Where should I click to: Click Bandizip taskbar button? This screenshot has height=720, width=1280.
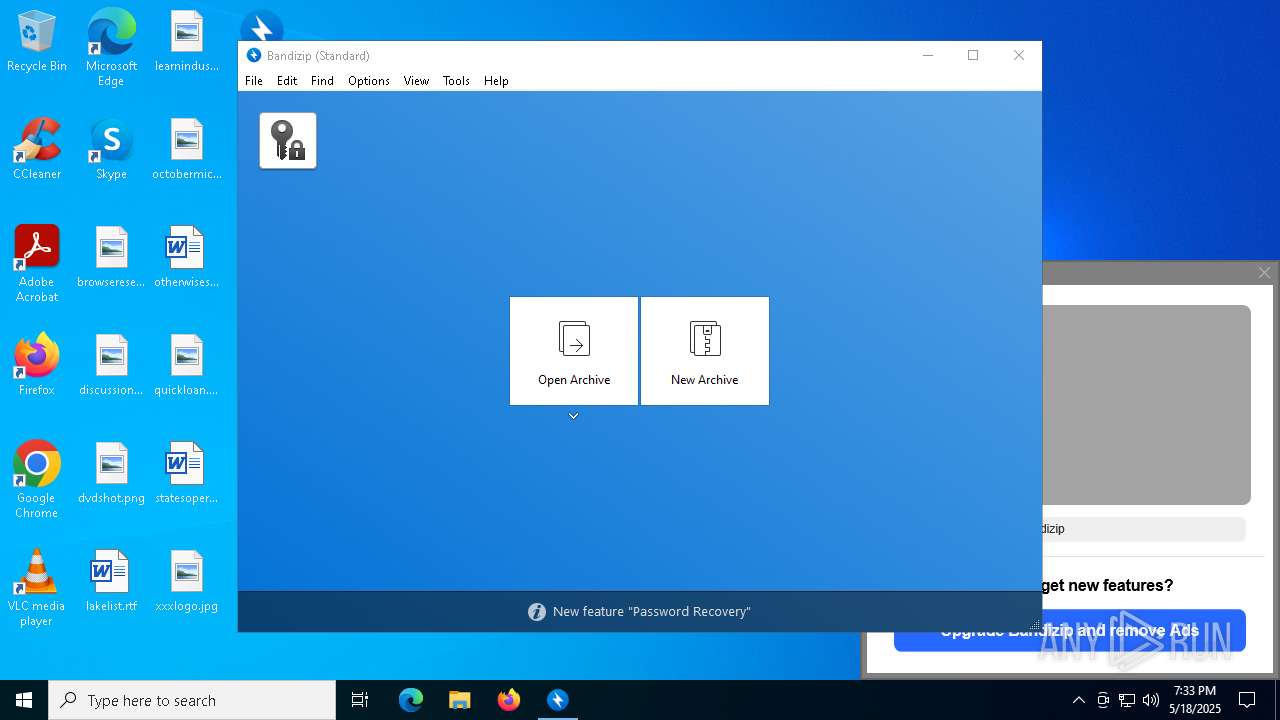558,700
